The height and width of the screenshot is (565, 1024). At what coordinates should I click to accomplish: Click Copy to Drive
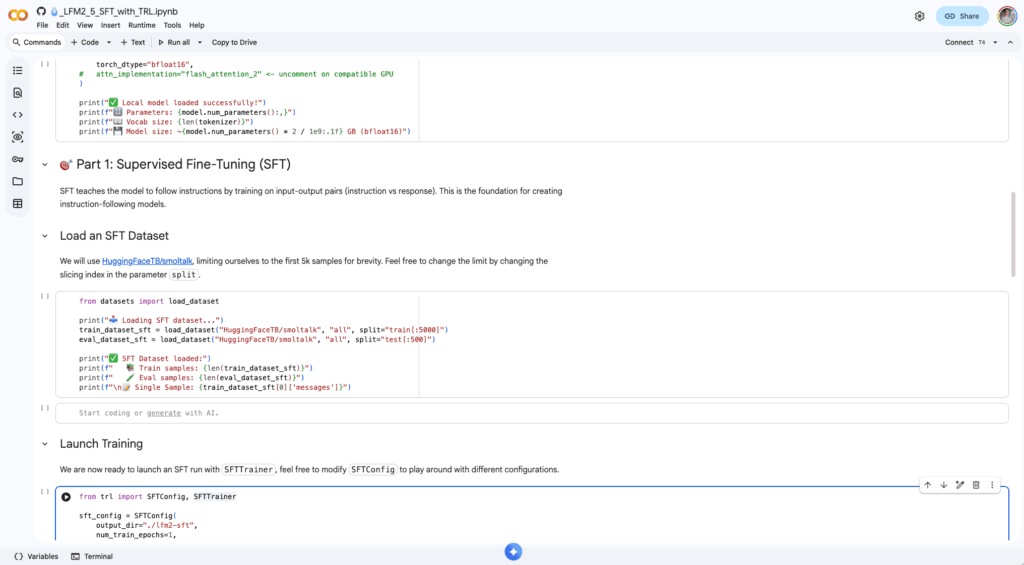click(x=234, y=42)
